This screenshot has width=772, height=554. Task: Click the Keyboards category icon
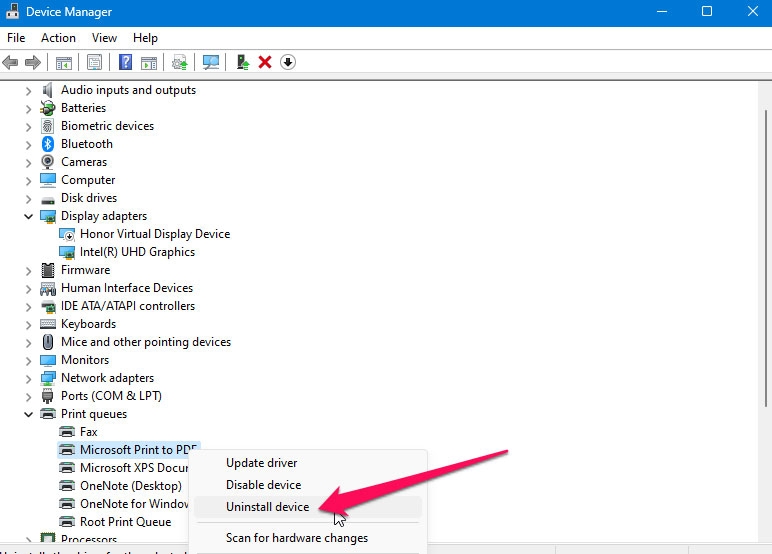(x=48, y=324)
